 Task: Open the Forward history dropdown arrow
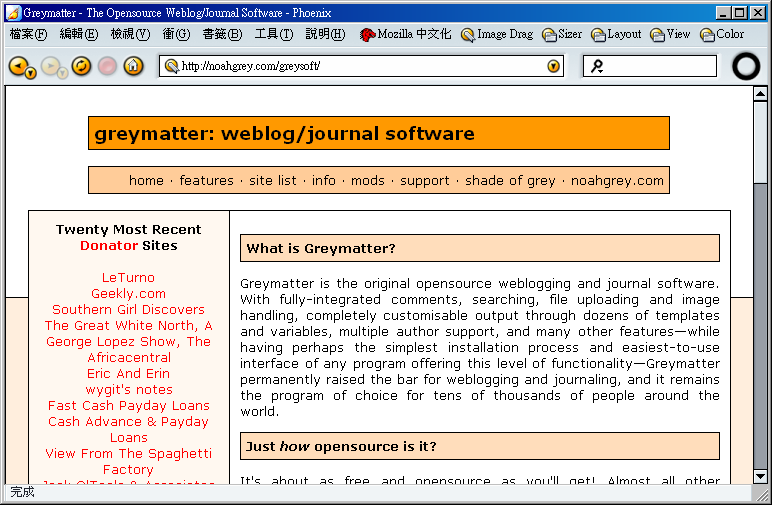click(62, 74)
